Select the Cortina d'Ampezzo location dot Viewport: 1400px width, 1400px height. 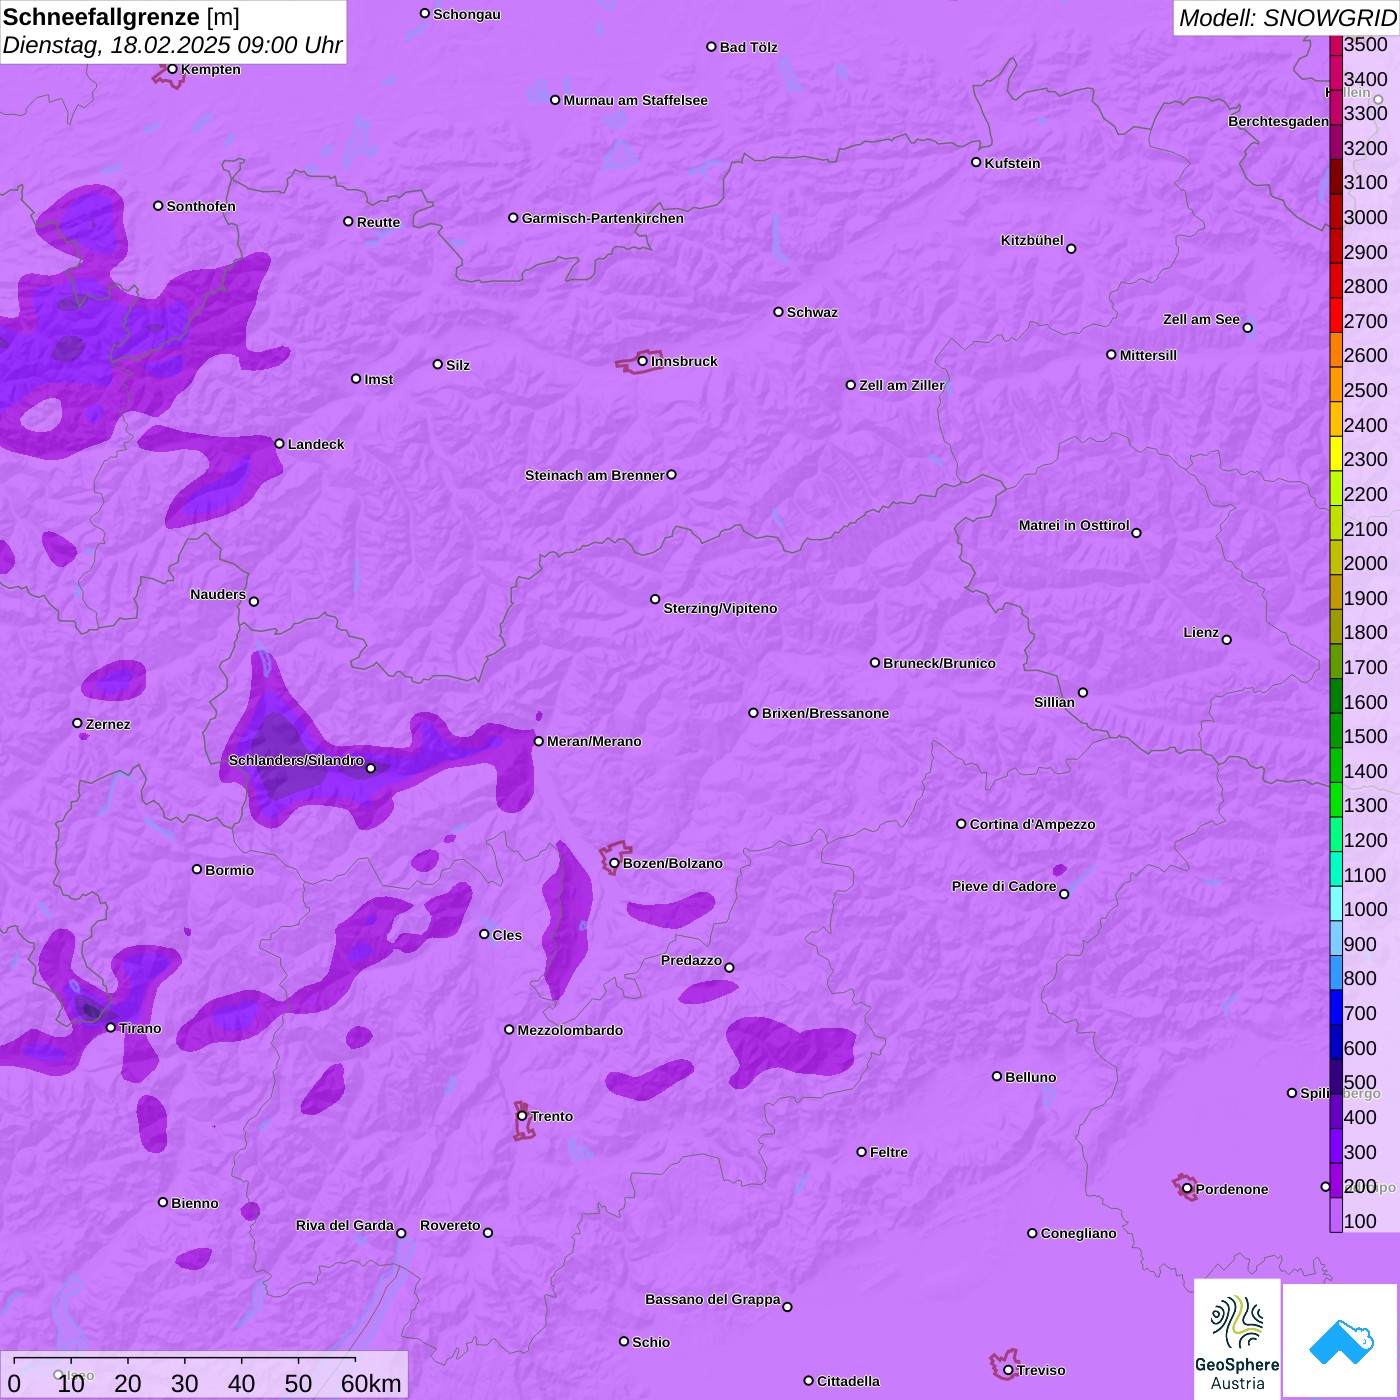coord(961,824)
